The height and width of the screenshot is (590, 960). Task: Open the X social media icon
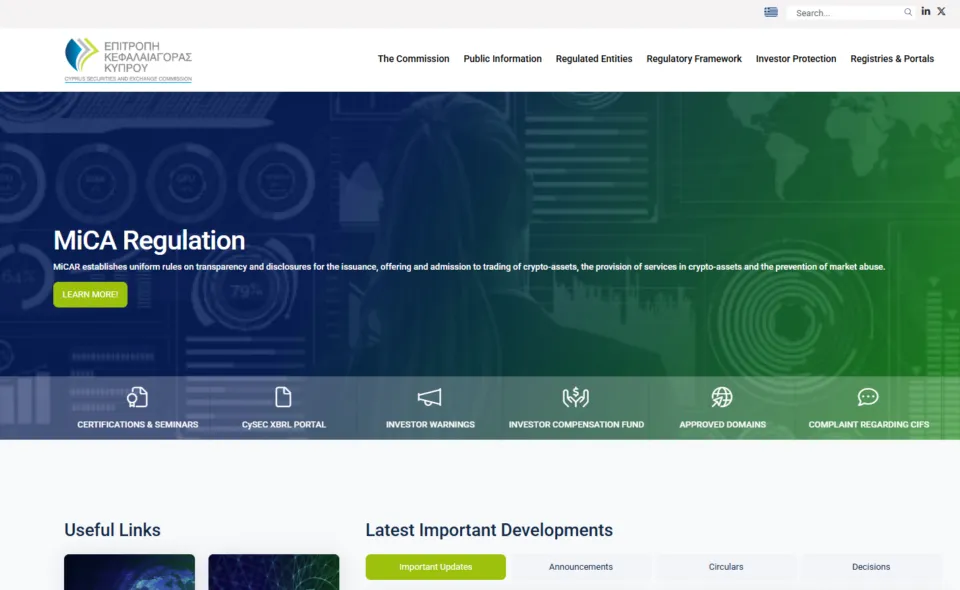941,12
